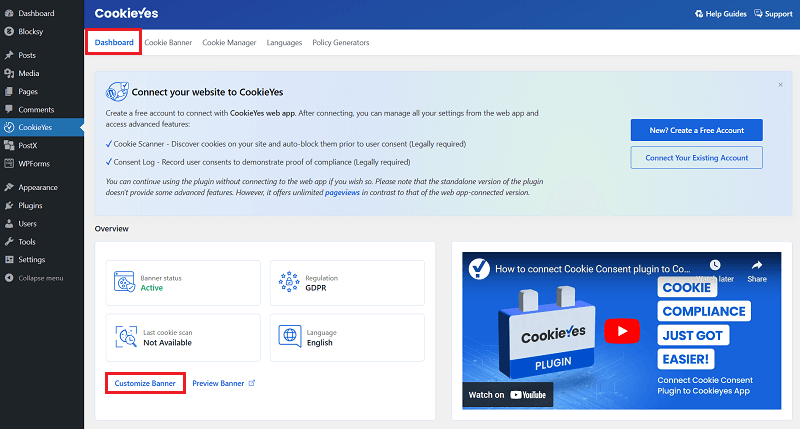The image size is (800, 429).
Task: Open Settings via its sidebar icon
Action: tap(9, 260)
